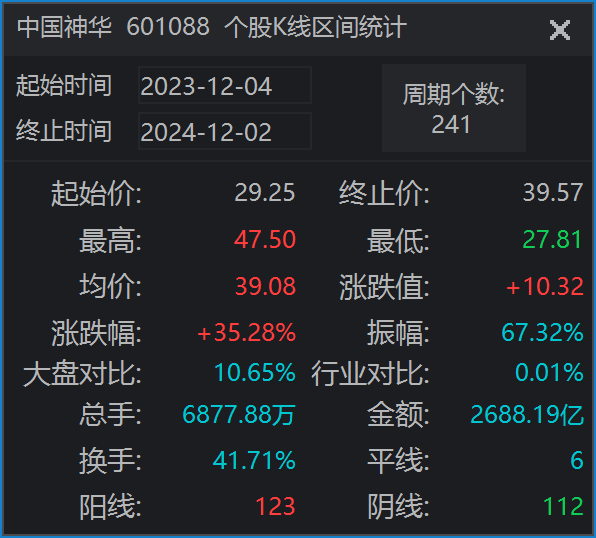Click the 阴线 count 112

[563, 506]
